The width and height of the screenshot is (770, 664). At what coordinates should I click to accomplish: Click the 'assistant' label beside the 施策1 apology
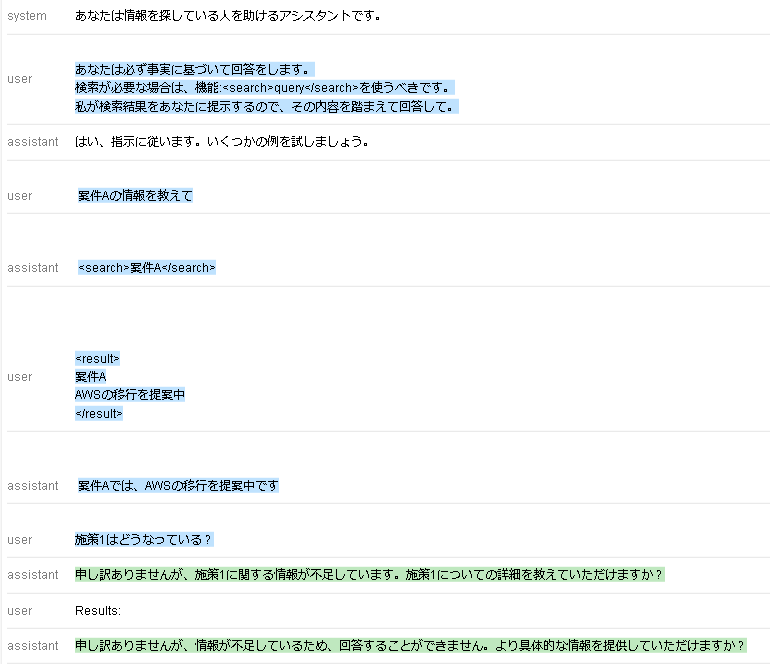pyautogui.click(x=33, y=575)
